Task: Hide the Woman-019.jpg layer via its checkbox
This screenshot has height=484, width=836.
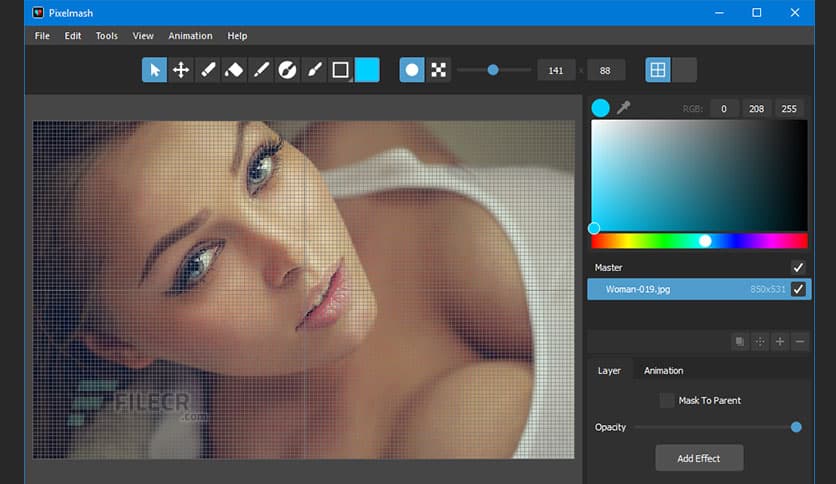Action: [x=798, y=289]
